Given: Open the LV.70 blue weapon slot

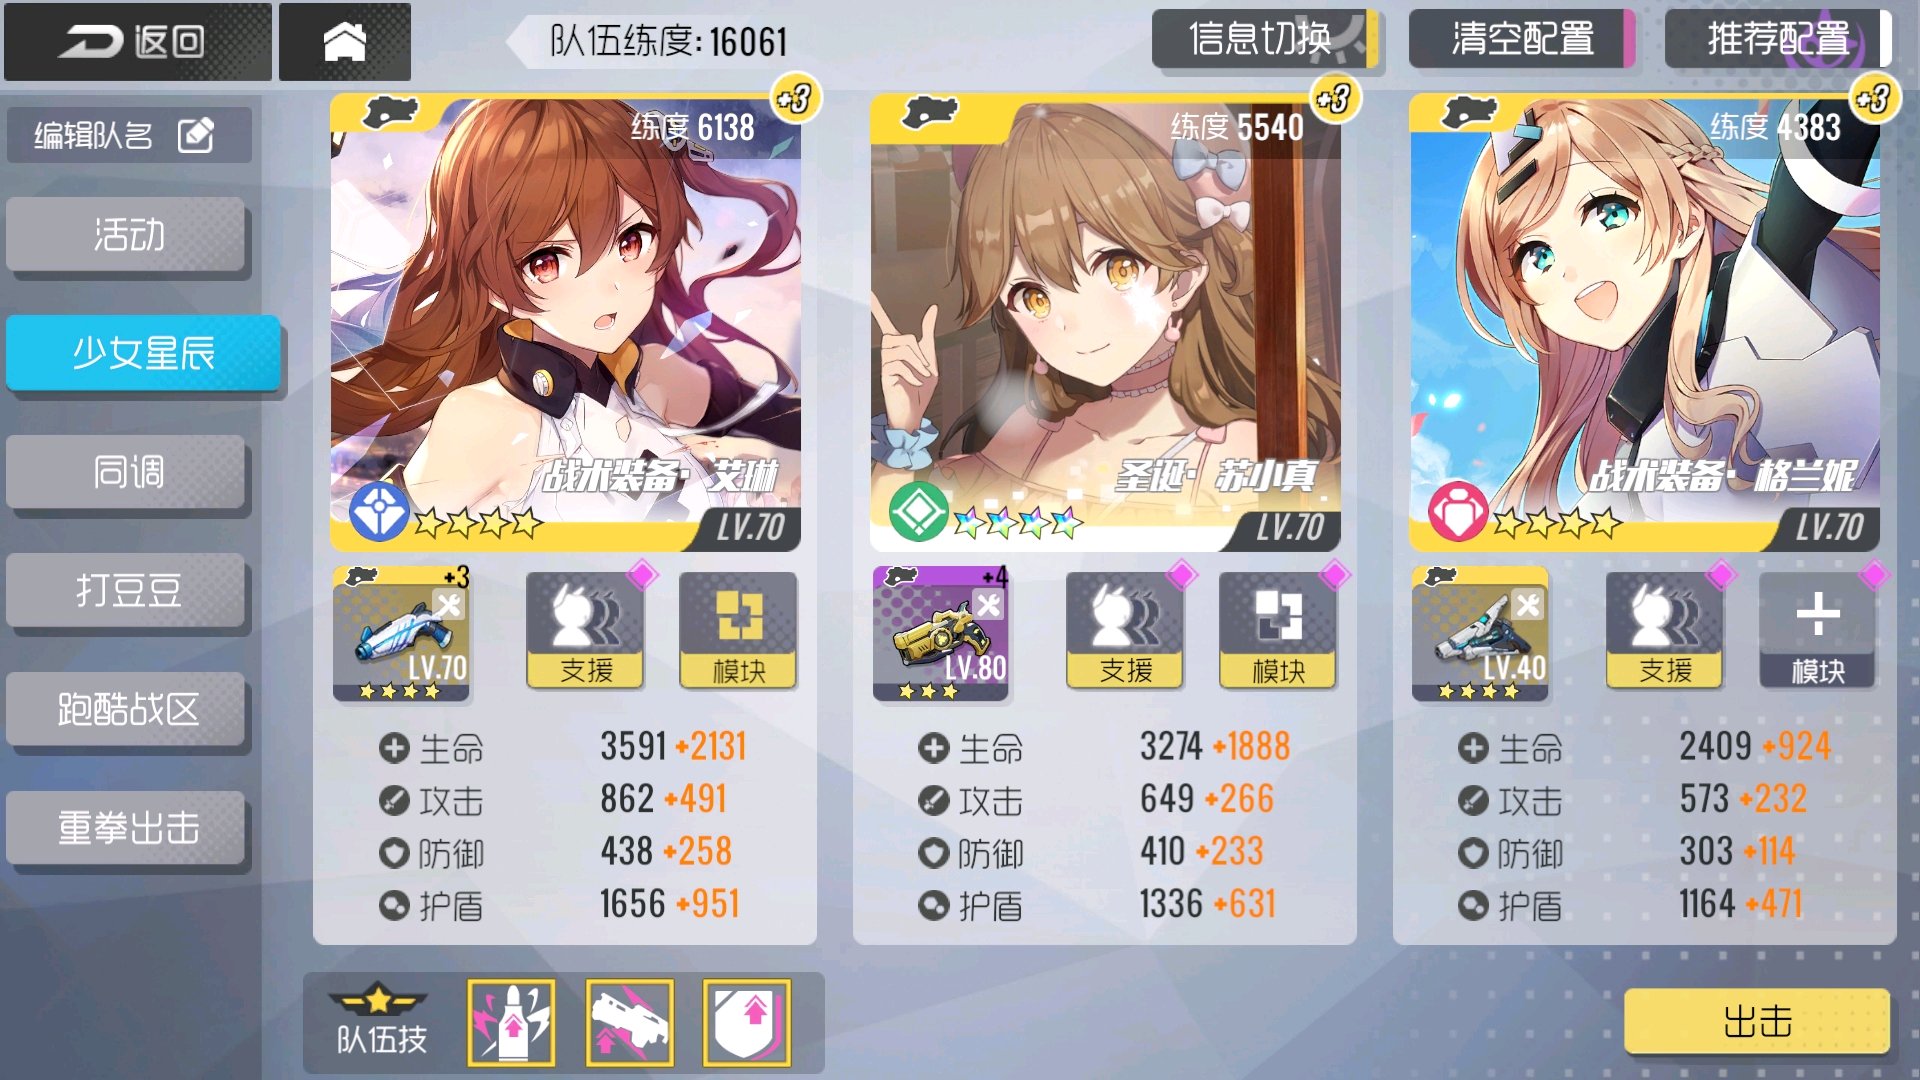Looking at the screenshot, I should (402, 633).
